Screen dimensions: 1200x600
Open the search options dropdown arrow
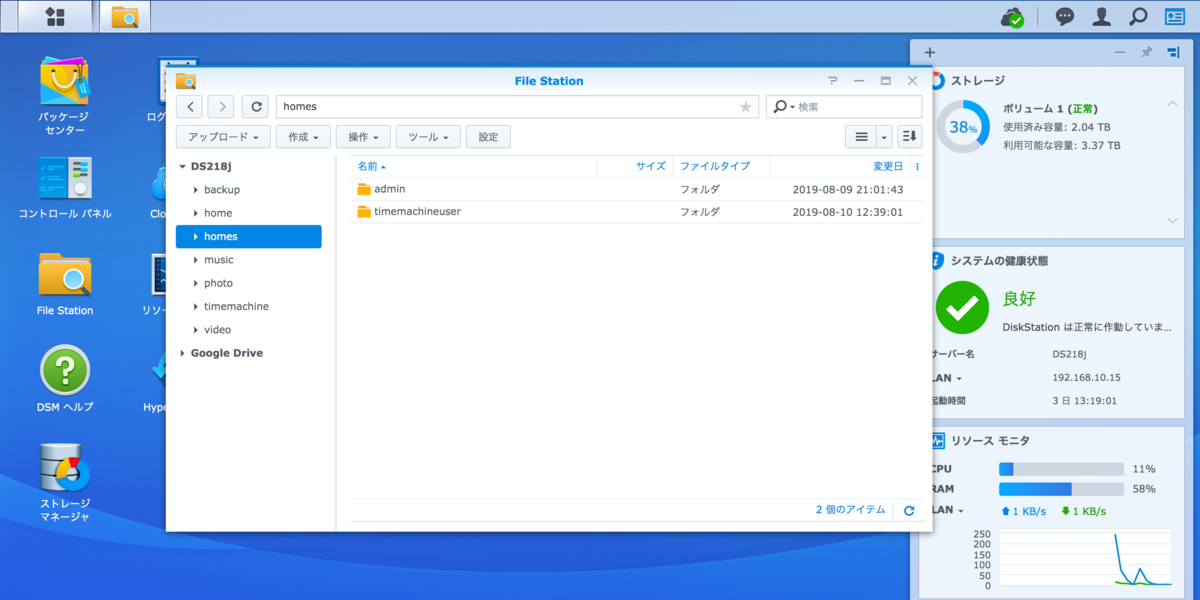point(792,107)
